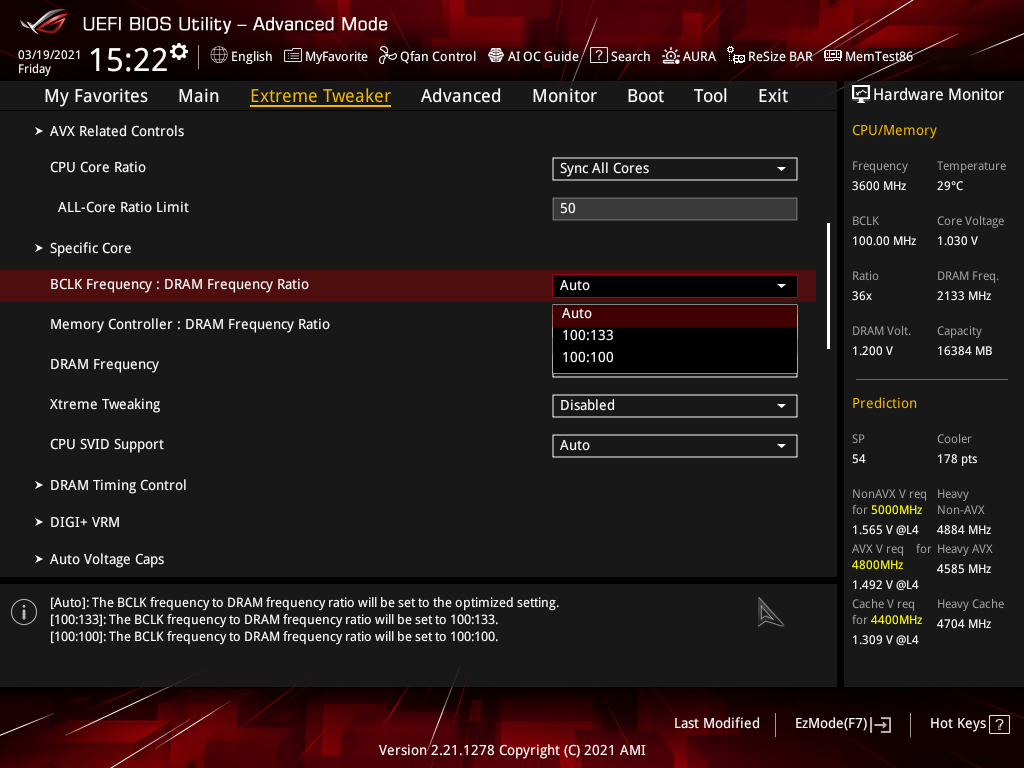This screenshot has width=1024, height=768.
Task: Click the 03/19/2021 date display
Action: [50, 55]
